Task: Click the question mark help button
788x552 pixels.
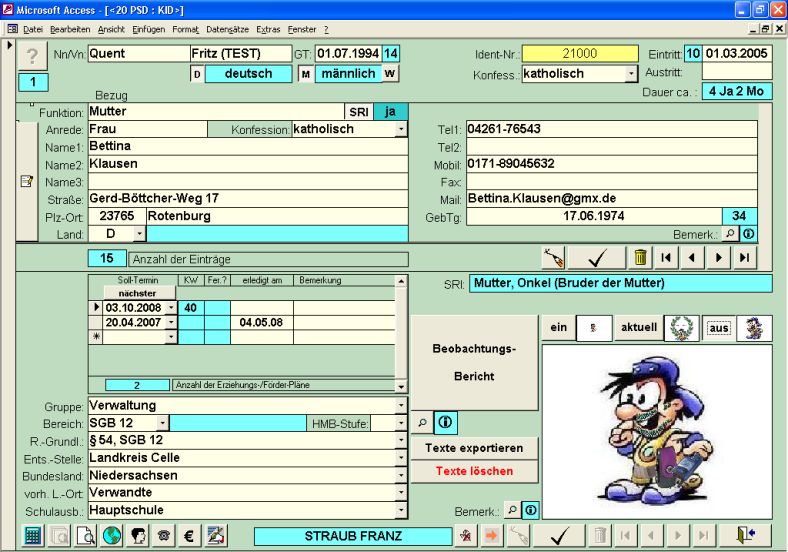Action: 33,56
